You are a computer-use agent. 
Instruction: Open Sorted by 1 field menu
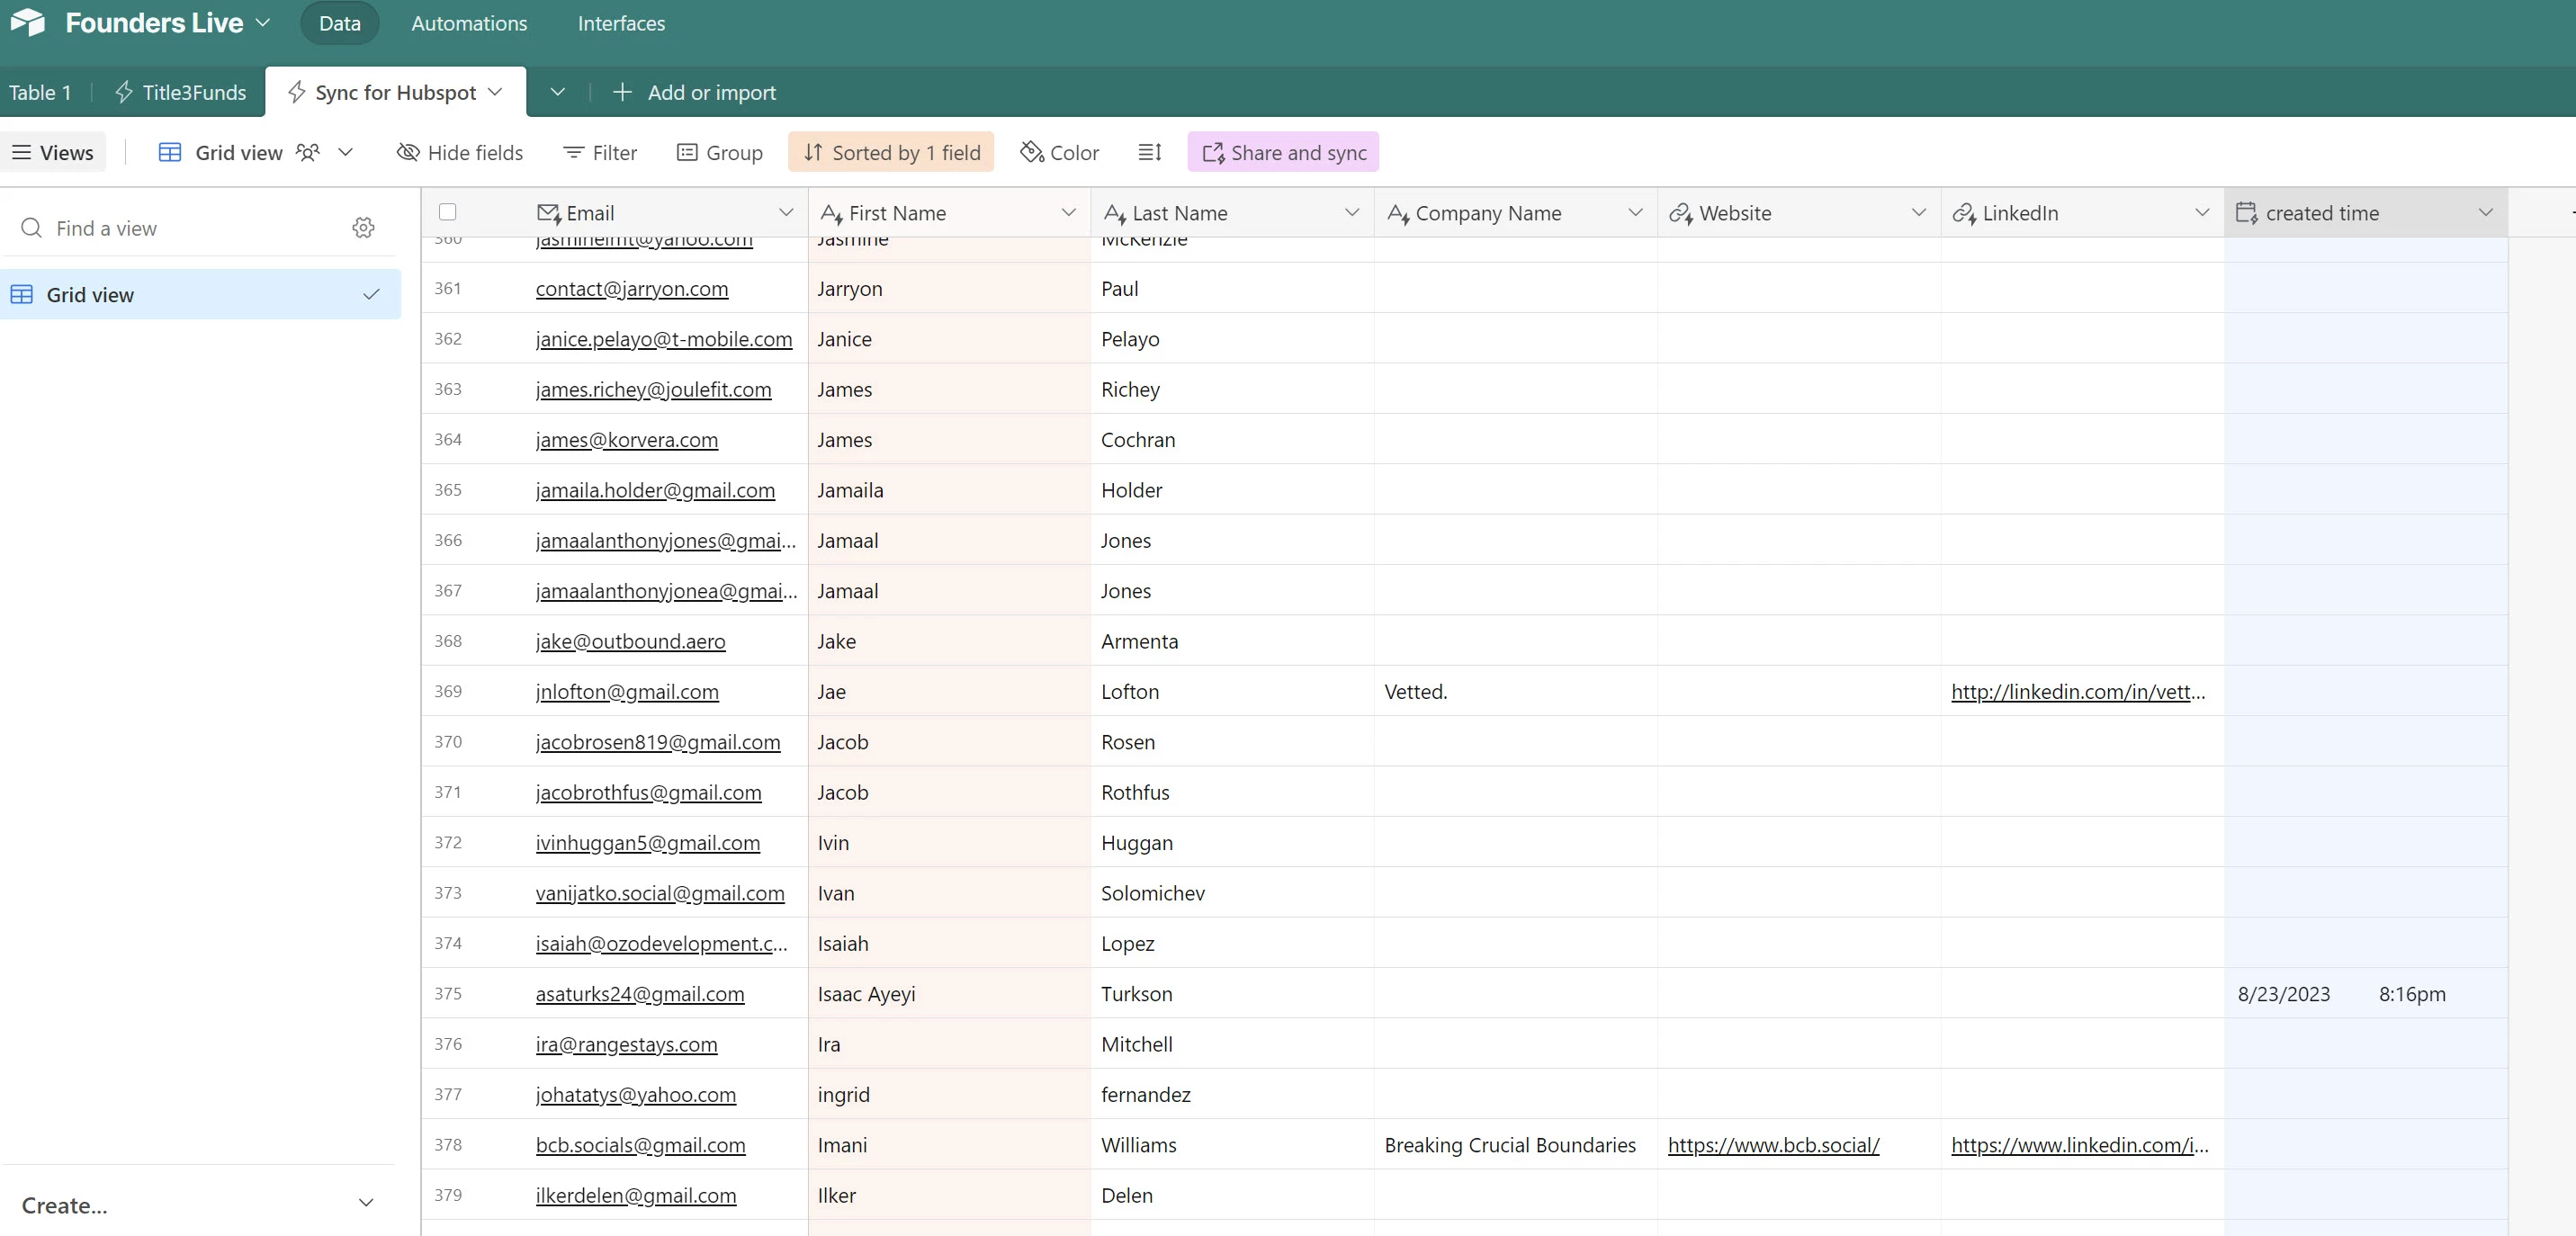click(890, 152)
